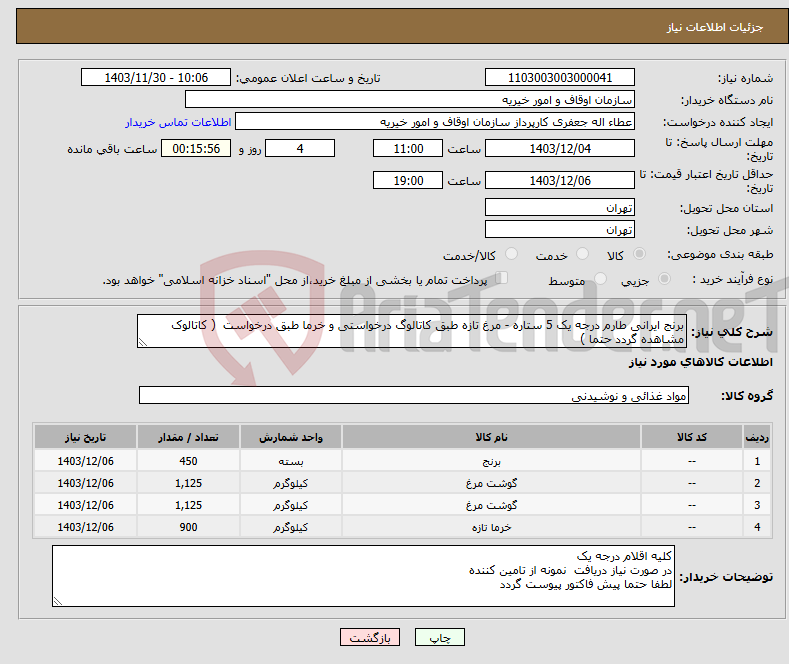
Task: Click quantity 1,125 in row 2
Action: click(188, 483)
